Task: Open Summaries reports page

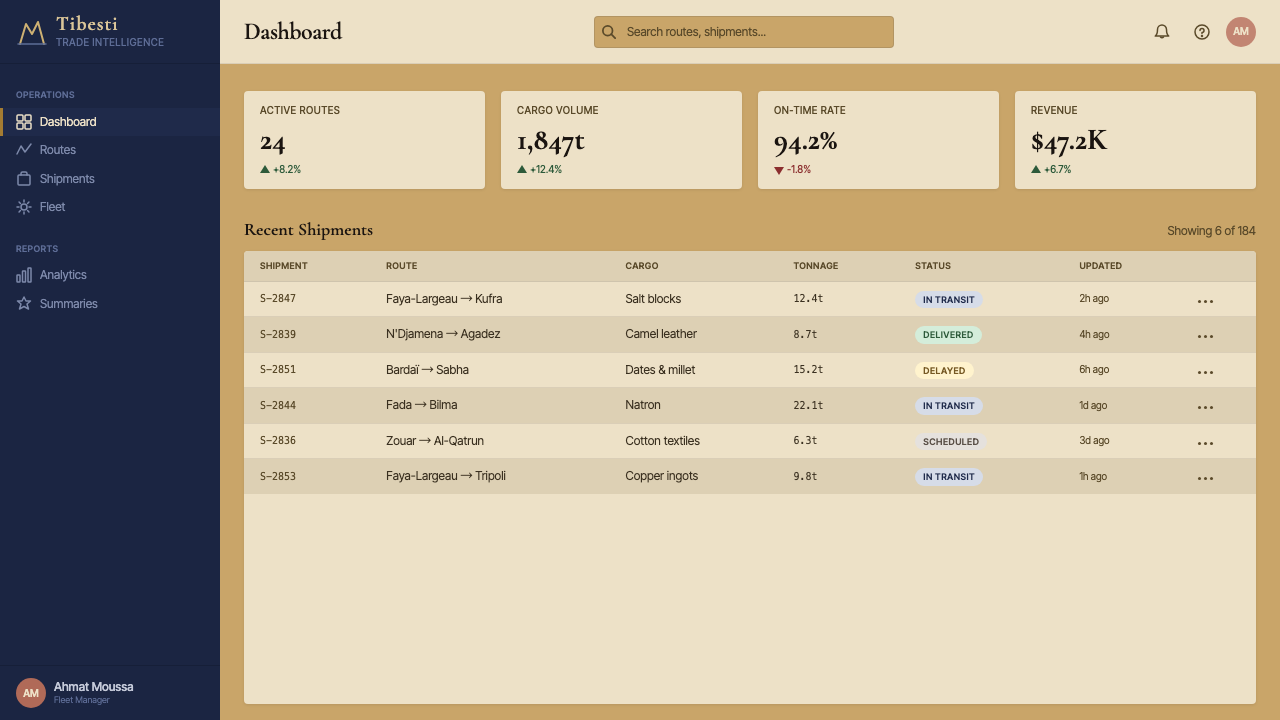Action: tap(110, 304)
